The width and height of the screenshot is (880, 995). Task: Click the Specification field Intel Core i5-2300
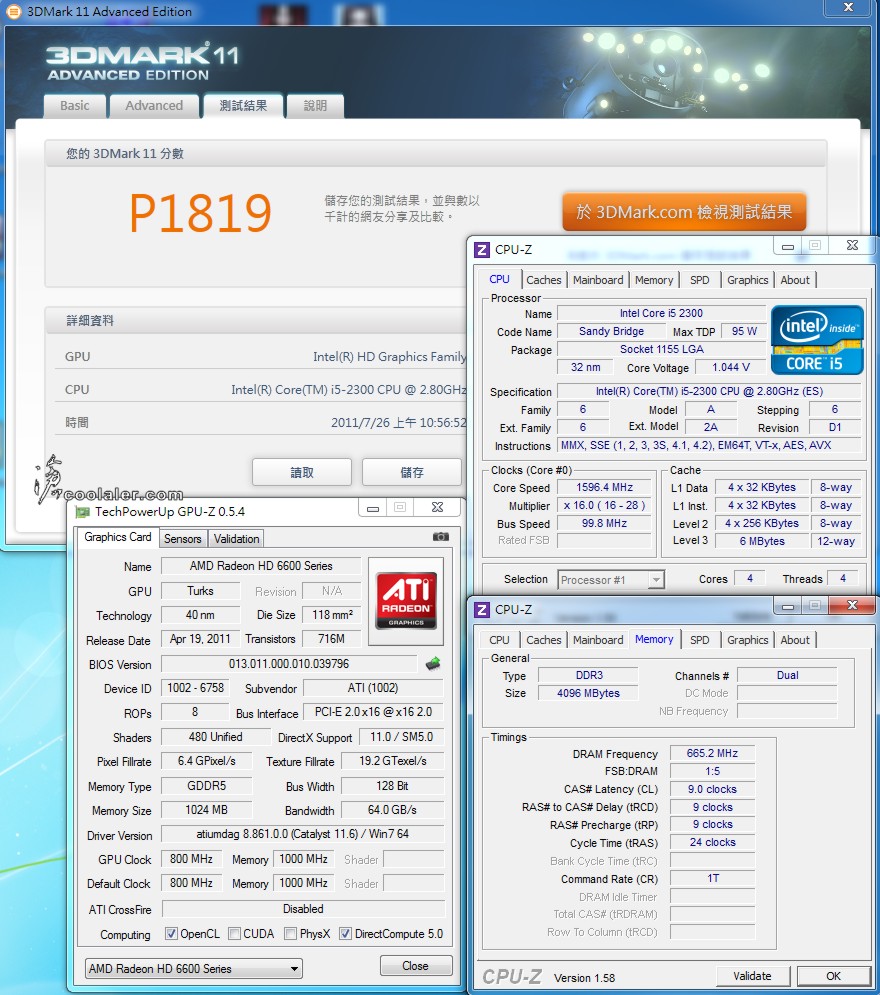(709, 392)
